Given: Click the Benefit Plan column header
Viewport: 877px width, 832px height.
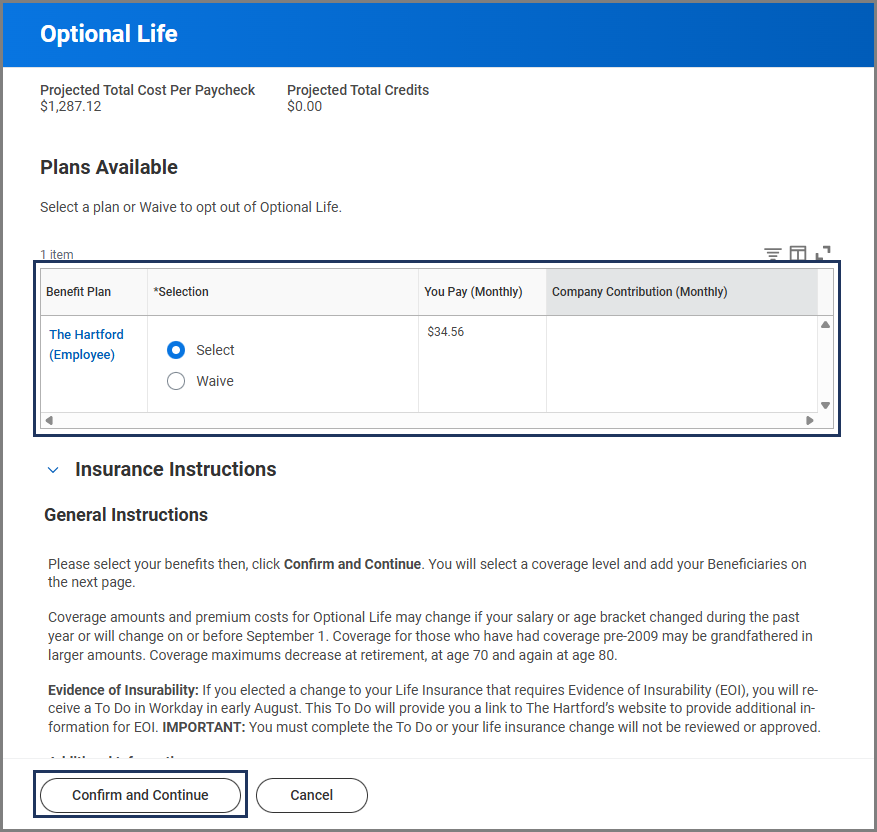Looking at the screenshot, I should click(x=79, y=292).
